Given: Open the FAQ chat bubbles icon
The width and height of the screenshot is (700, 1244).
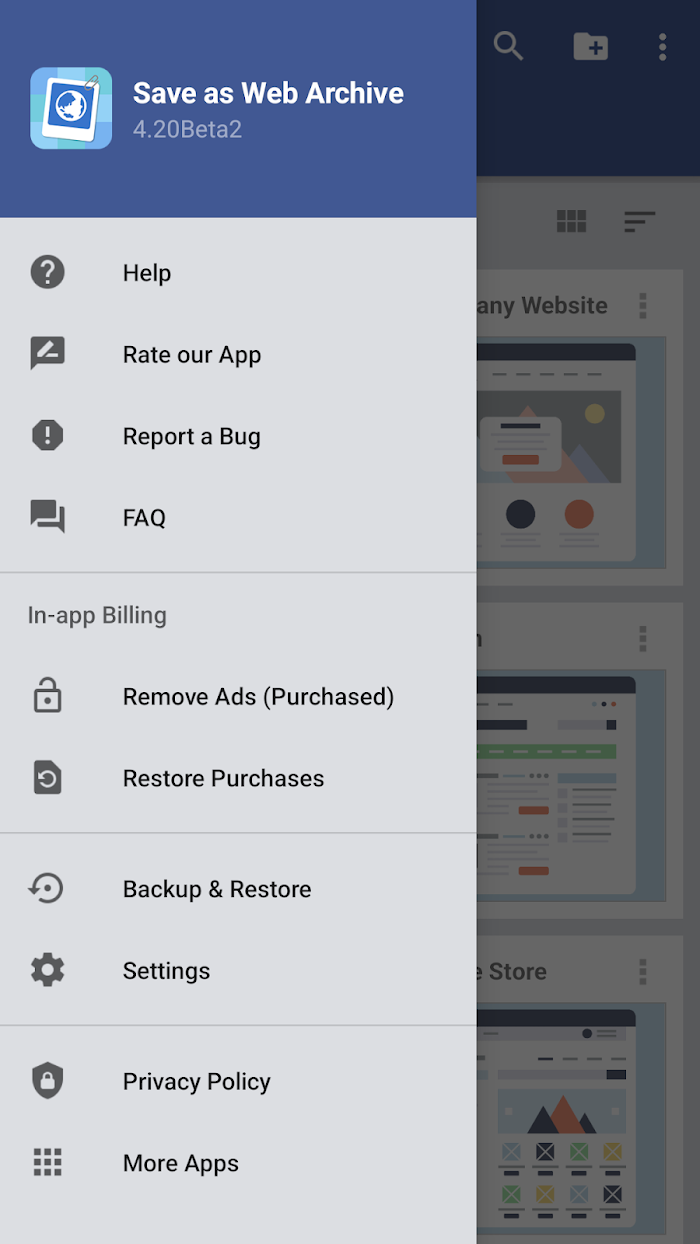Looking at the screenshot, I should point(47,517).
